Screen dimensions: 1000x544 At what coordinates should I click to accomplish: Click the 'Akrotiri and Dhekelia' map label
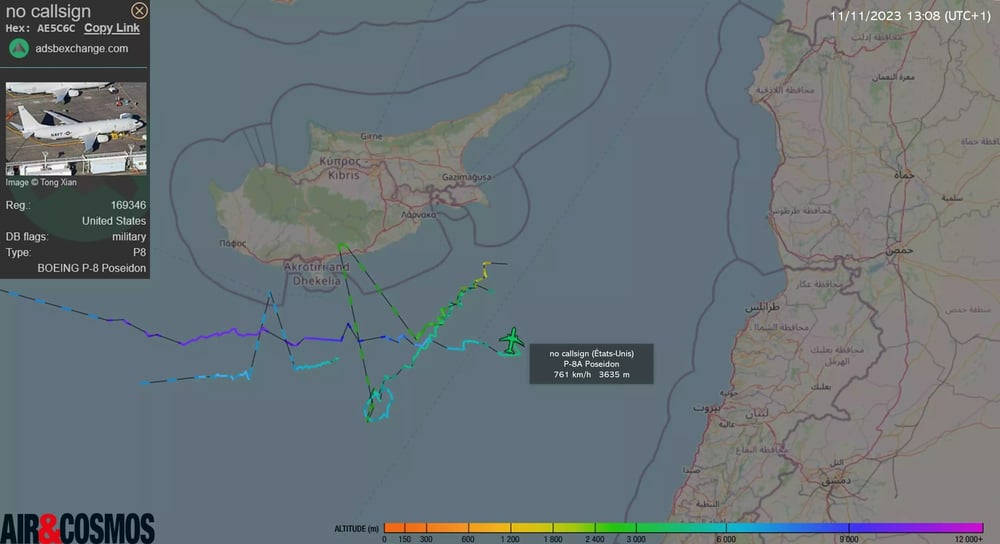coord(317,274)
